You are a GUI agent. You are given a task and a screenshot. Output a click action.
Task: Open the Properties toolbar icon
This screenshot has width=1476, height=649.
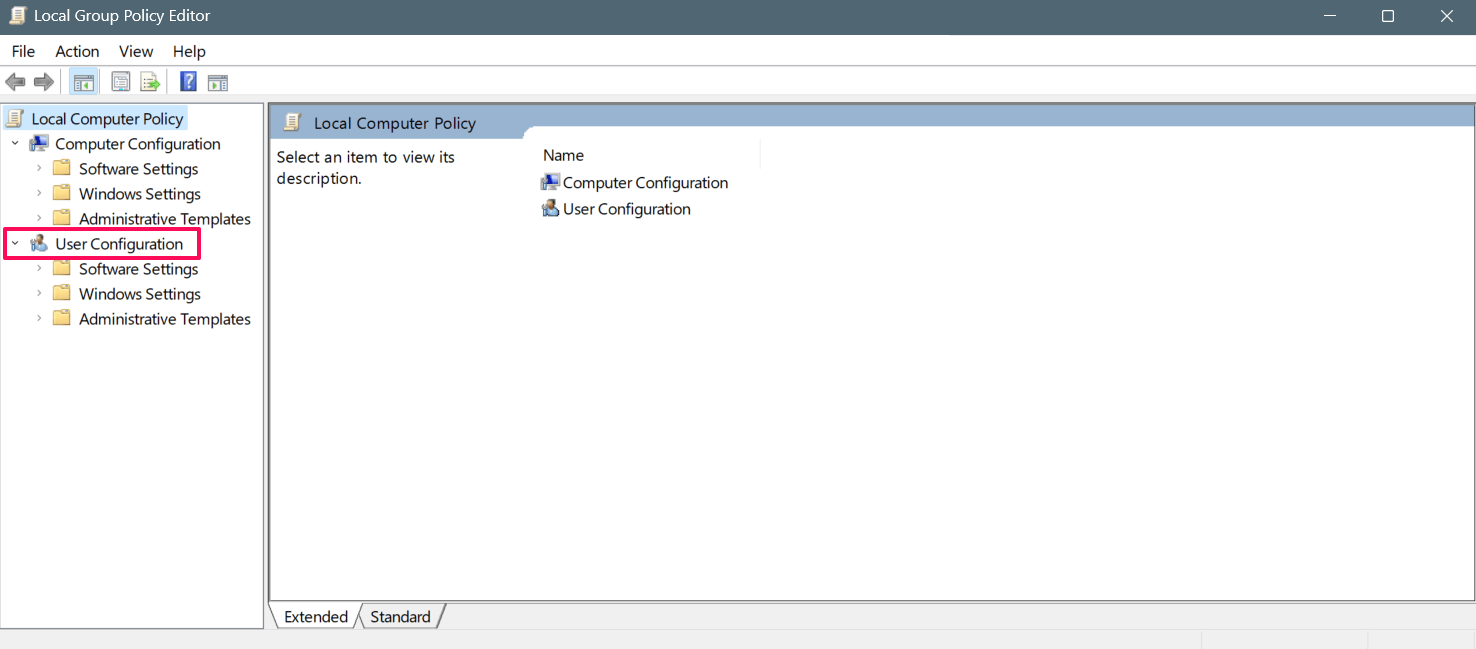coord(121,82)
